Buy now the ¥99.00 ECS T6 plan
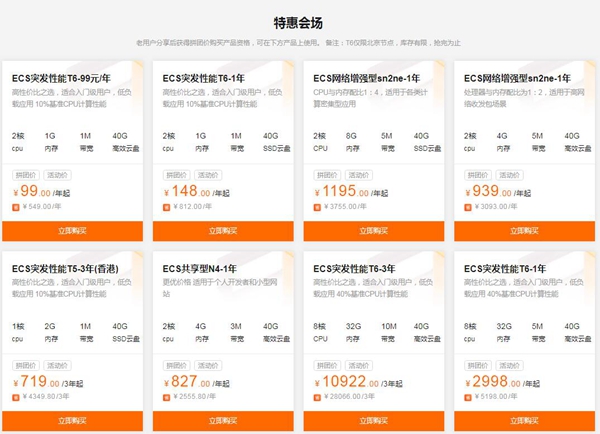The height and width of the screenshot is (434, 600). pos(72,231)
